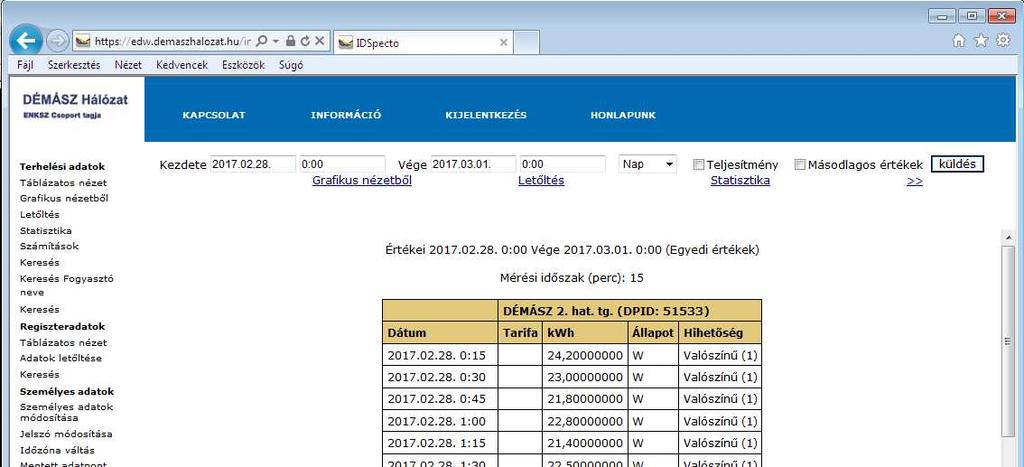Open Táblázatos nézet under Terhelési adatok

(63, 183)
